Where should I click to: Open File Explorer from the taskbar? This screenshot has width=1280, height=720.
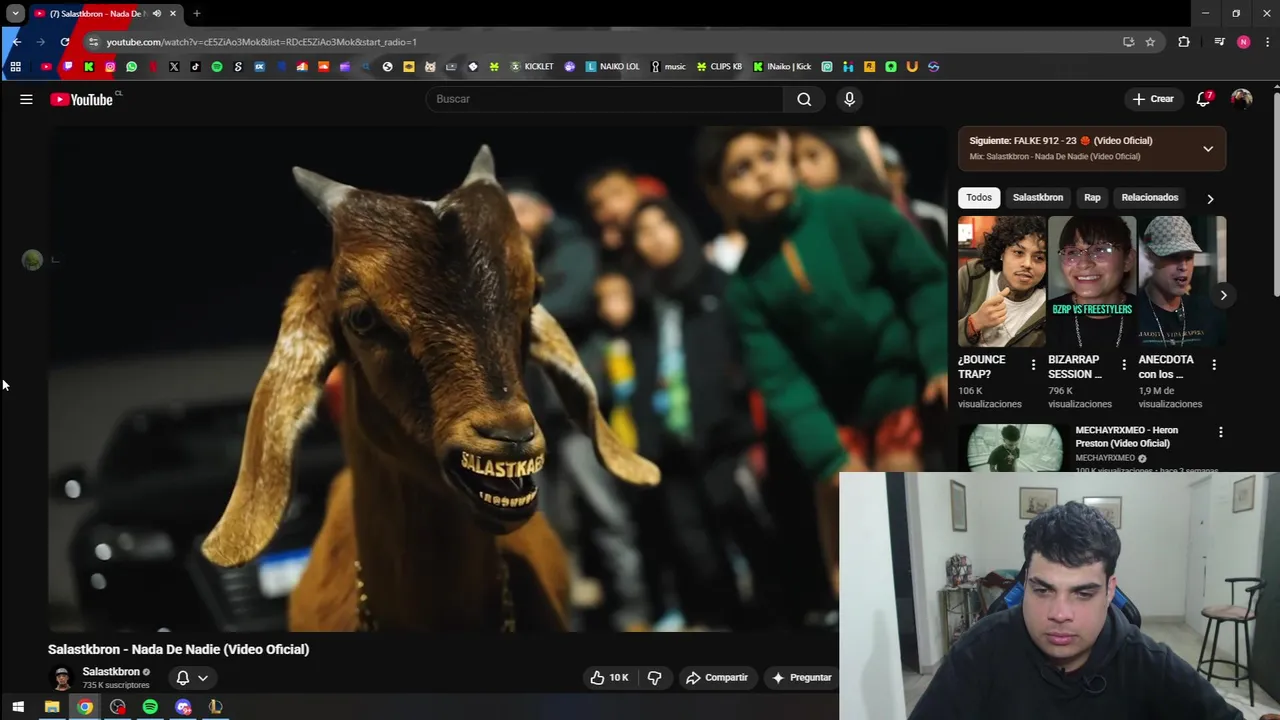52,707
